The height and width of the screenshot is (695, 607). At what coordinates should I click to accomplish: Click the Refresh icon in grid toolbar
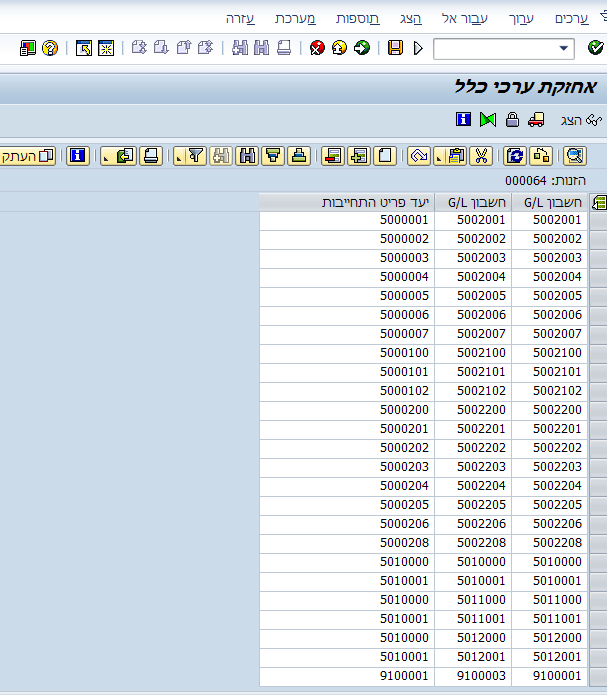pyautogui.click(x=515, y=156)
